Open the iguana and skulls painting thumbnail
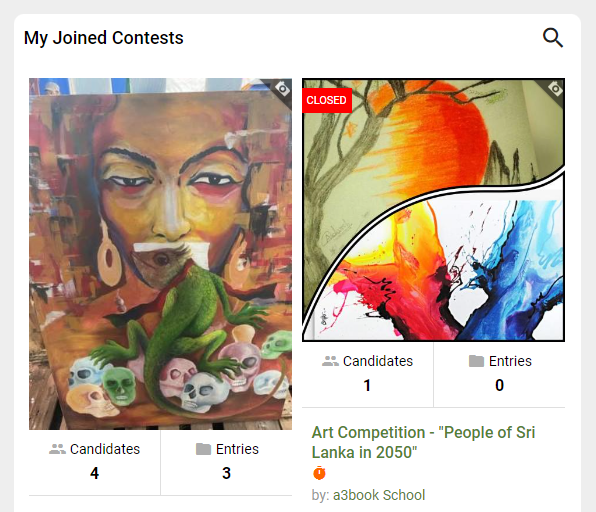 point(160,254)
